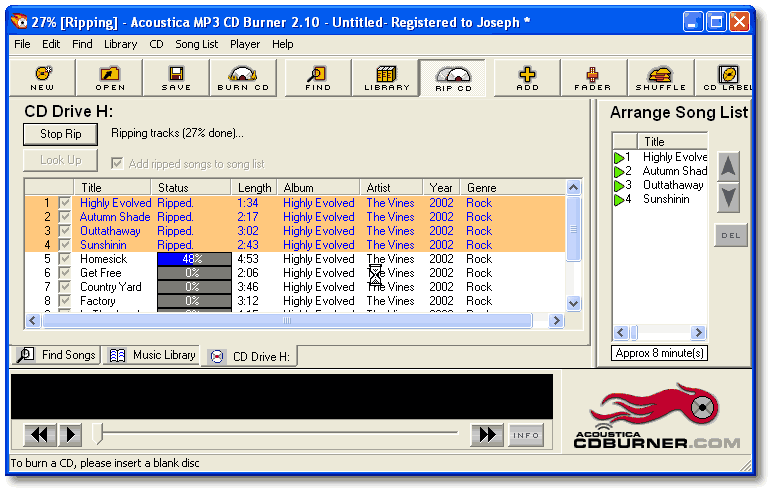Click track list horizontal scrollbar right arrow
The image size is (771, 491).
click(x=556, y=320)
